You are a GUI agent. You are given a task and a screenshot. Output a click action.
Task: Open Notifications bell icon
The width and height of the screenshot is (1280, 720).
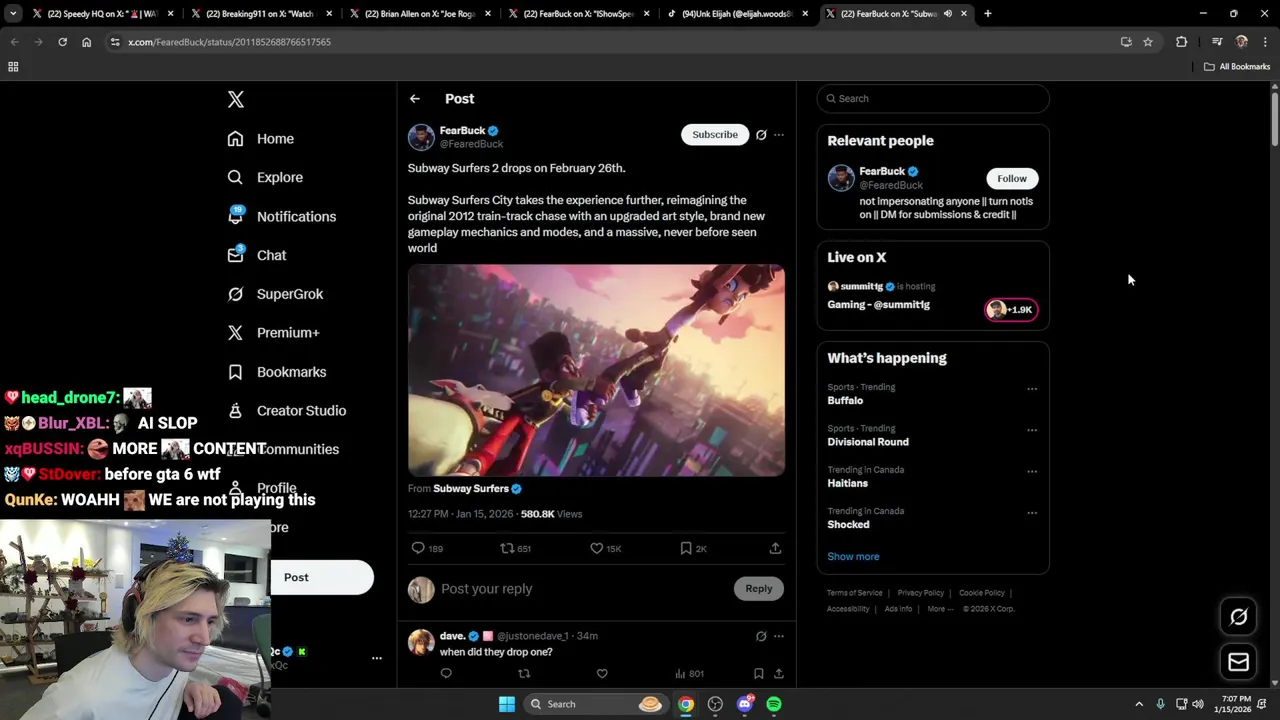[235, 215]
